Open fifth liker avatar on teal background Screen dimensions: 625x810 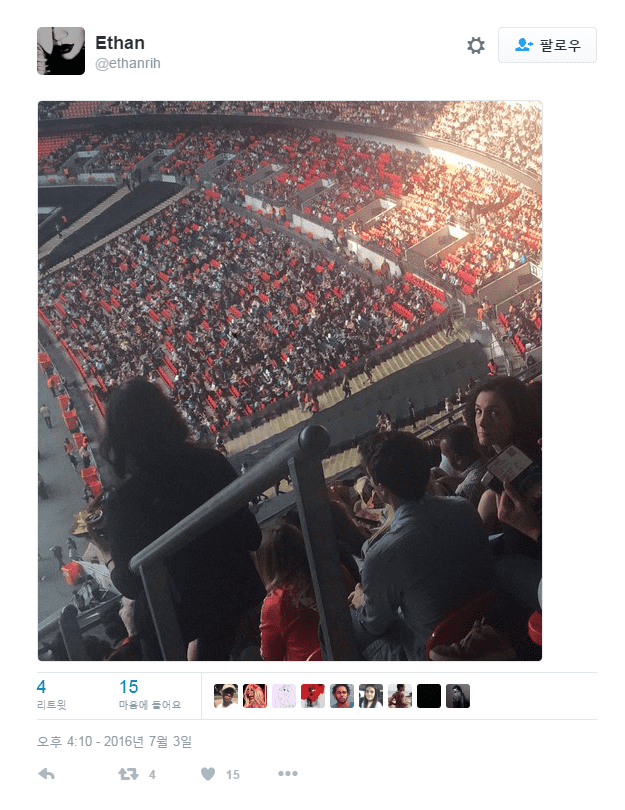point(341,696)
